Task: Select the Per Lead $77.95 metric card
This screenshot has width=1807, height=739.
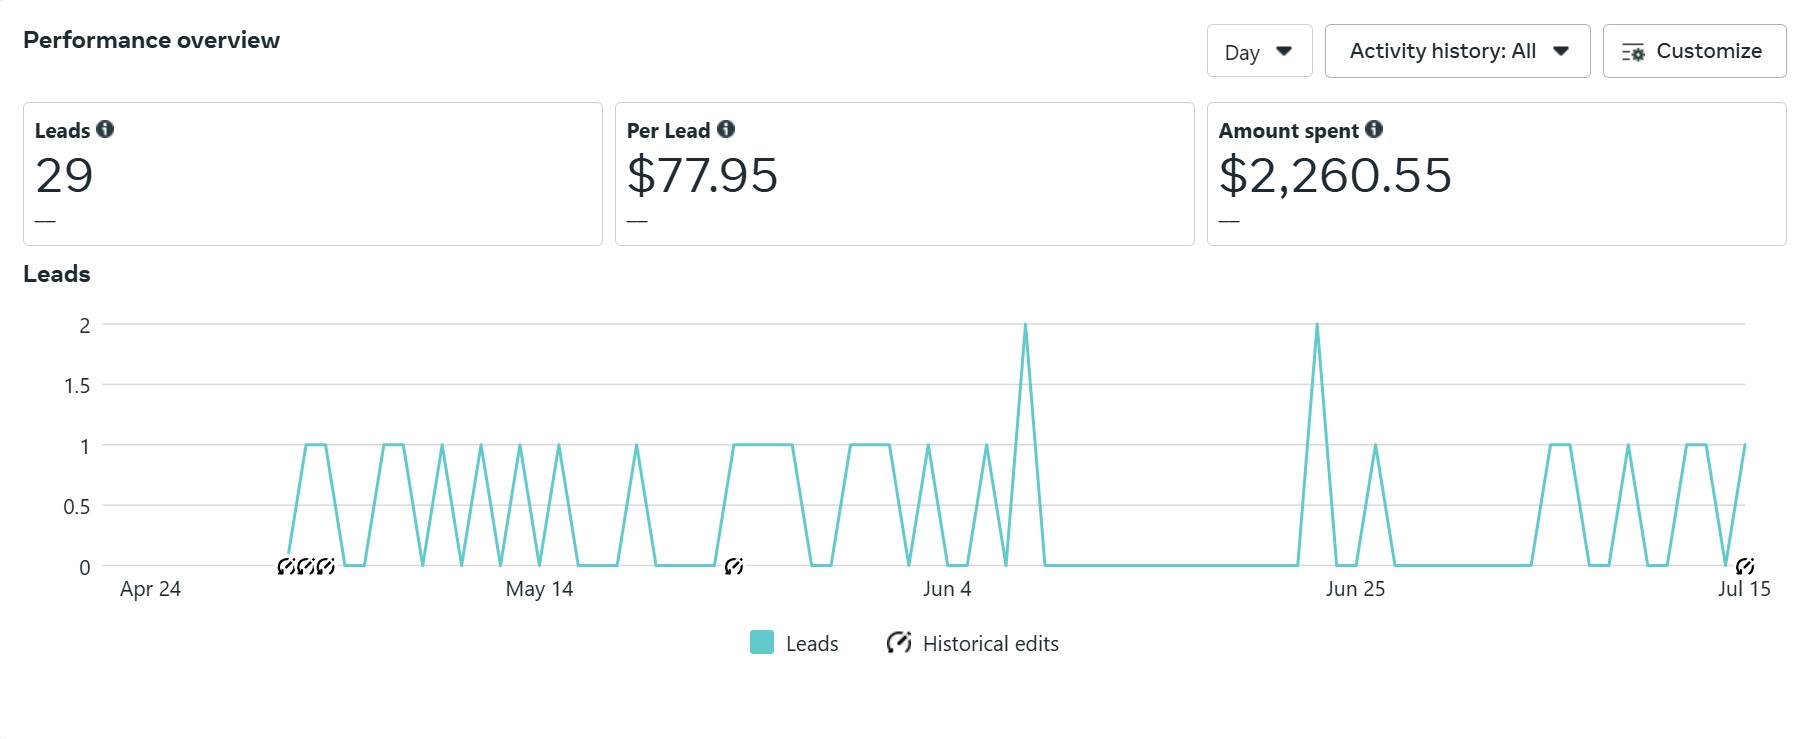Action: pos(904,174)
